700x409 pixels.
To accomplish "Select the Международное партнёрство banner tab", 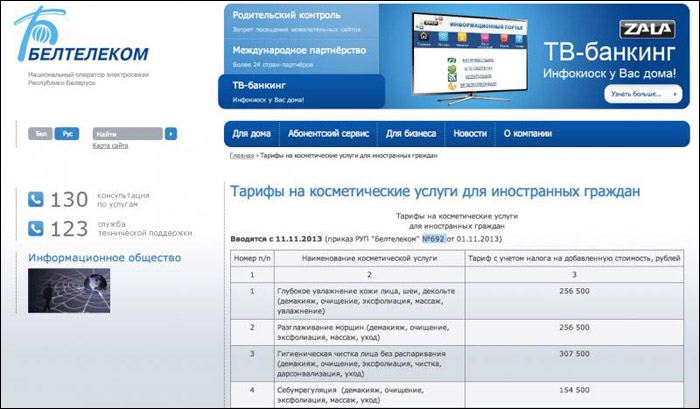I will pyautogui.click(x=300, y=54).
